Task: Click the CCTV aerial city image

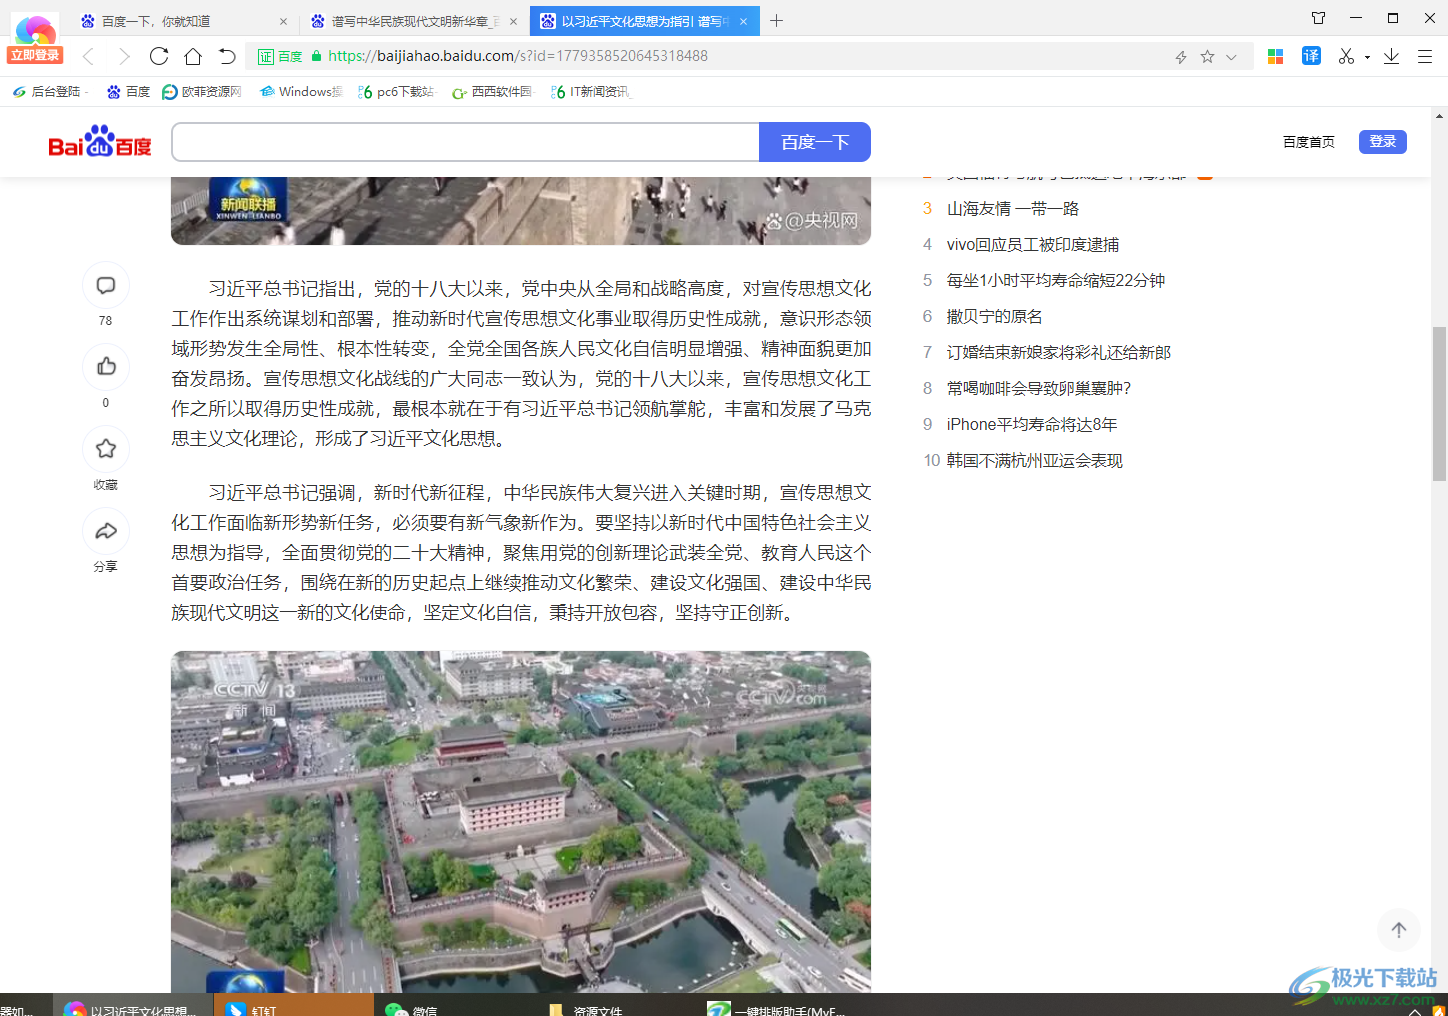Action: click(x=521, y=822)
